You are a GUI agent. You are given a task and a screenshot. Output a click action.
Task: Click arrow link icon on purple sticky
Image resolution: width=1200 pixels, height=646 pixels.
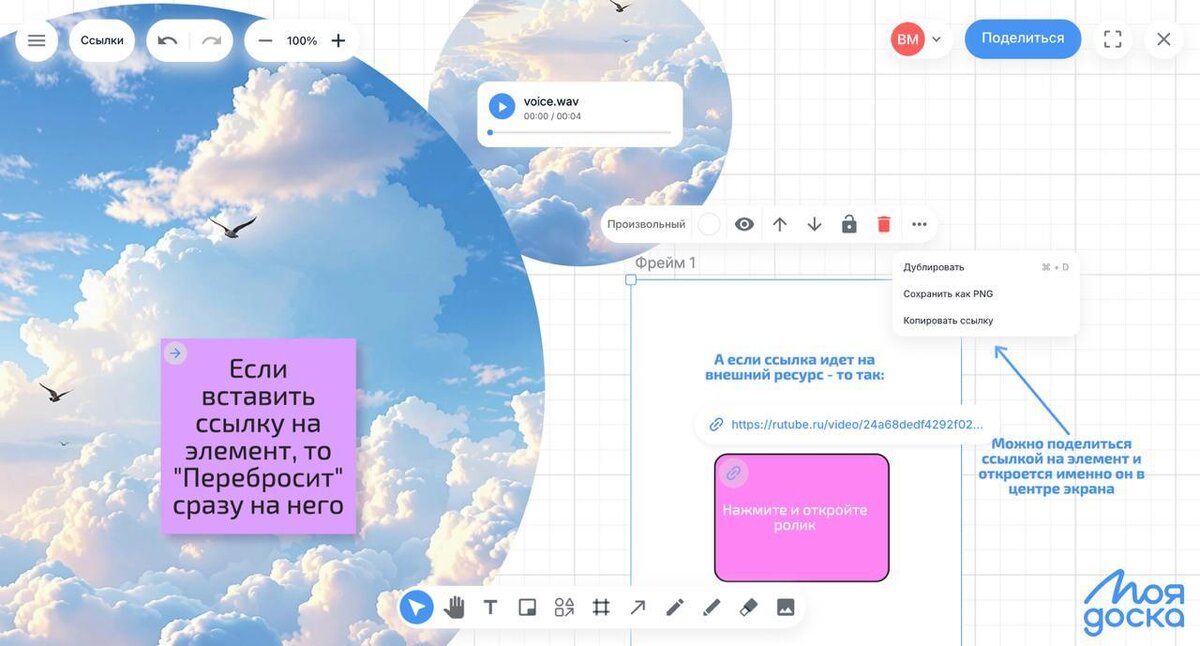pyautogui.click(x=175, y=353)
